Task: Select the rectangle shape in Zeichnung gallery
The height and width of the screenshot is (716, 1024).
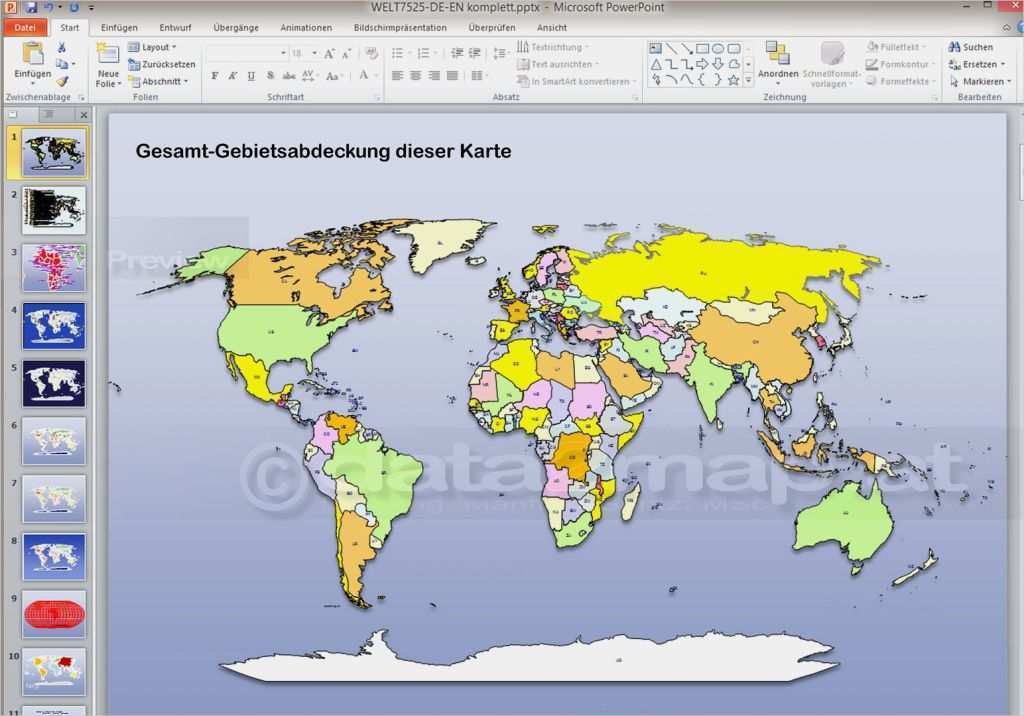Action: click(x=703, y=48)
